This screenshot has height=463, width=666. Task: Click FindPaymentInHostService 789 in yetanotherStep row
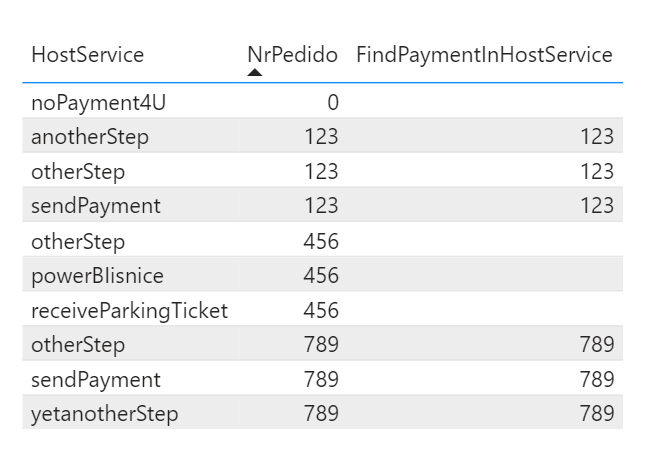[597, 413]
